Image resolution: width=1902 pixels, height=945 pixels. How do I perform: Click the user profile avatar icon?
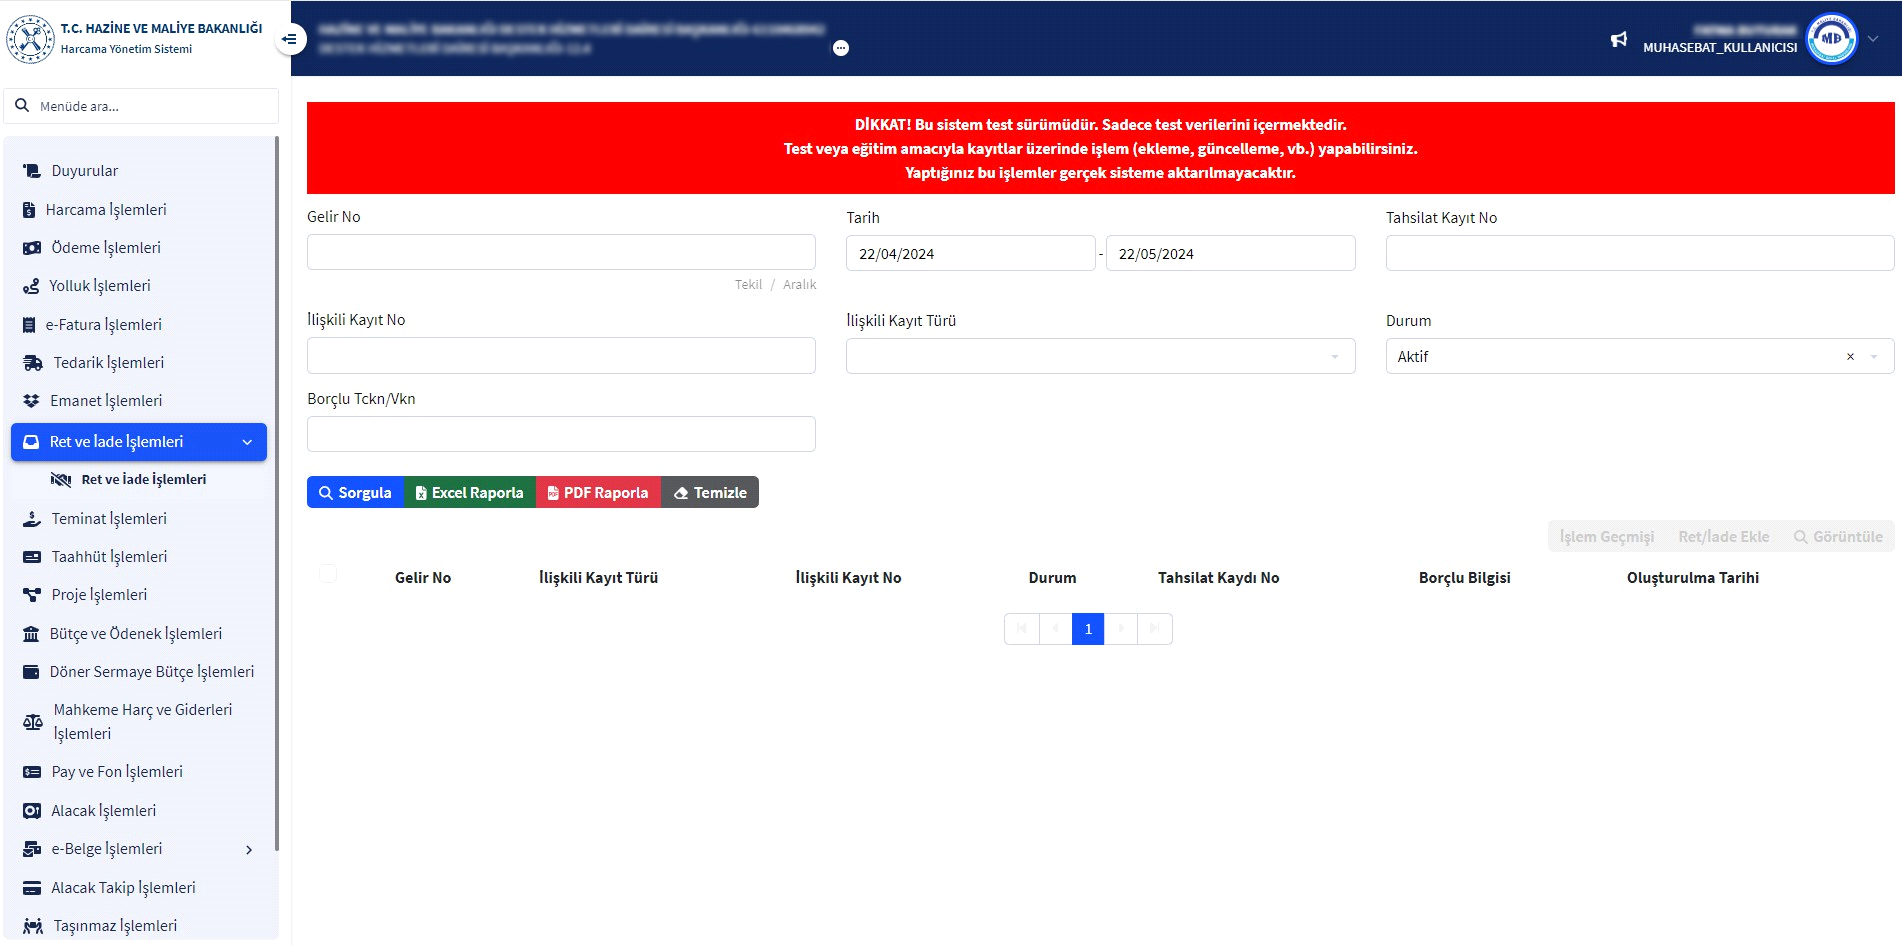1831,39
